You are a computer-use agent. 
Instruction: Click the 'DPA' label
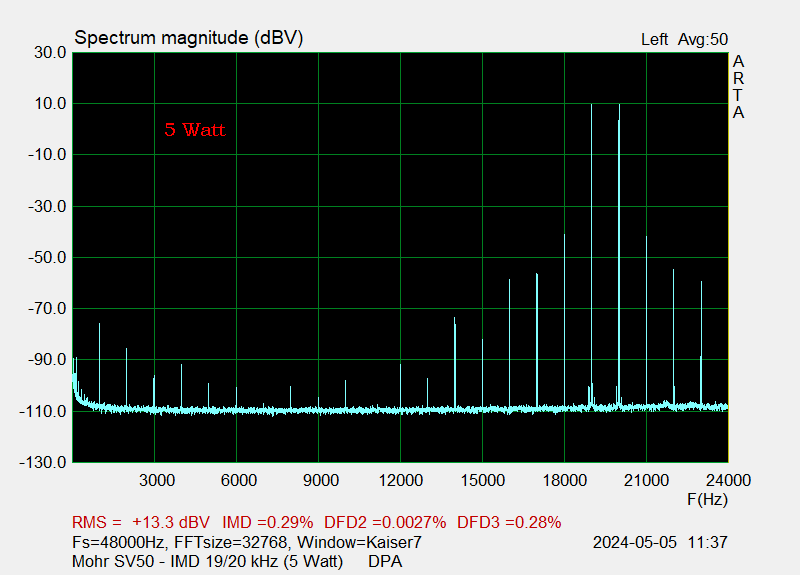coord(385,561)
